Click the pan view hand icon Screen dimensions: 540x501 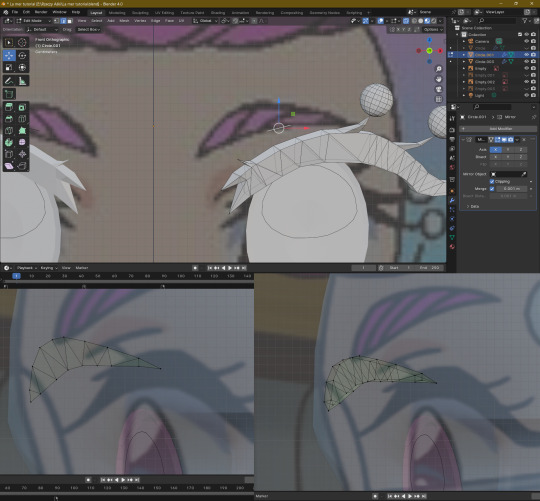tap(439, 79)
